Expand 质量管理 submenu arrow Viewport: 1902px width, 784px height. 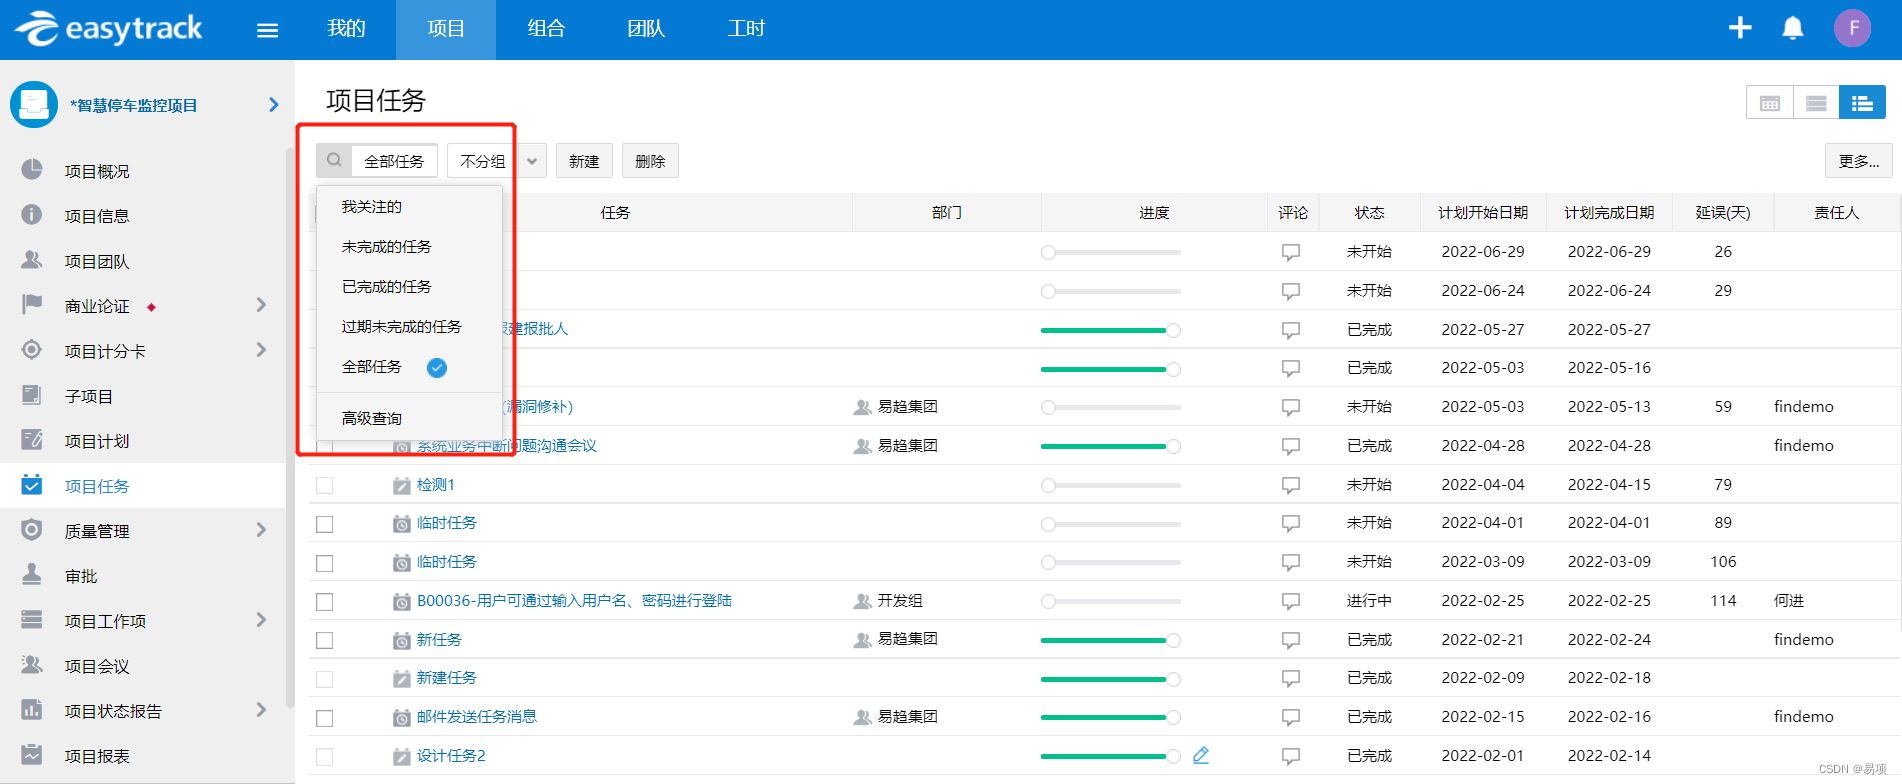point(261,530)
